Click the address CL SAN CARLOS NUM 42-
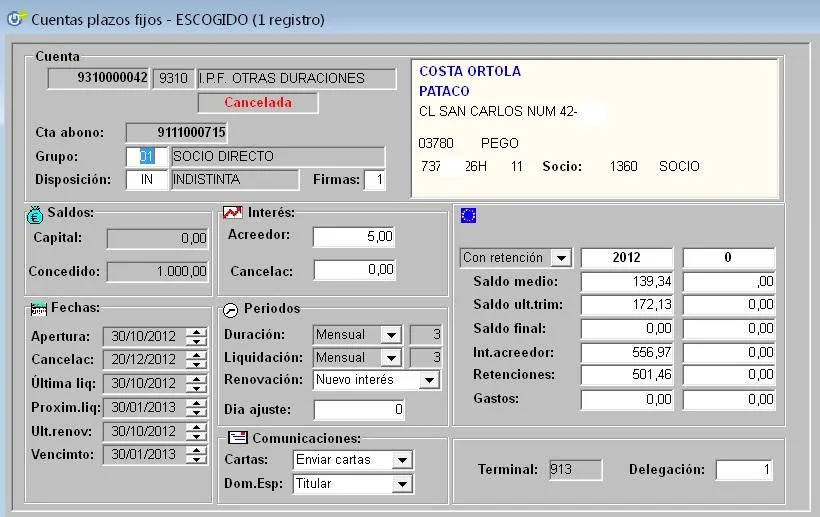 pyautogui.click(x=498, y=111)
